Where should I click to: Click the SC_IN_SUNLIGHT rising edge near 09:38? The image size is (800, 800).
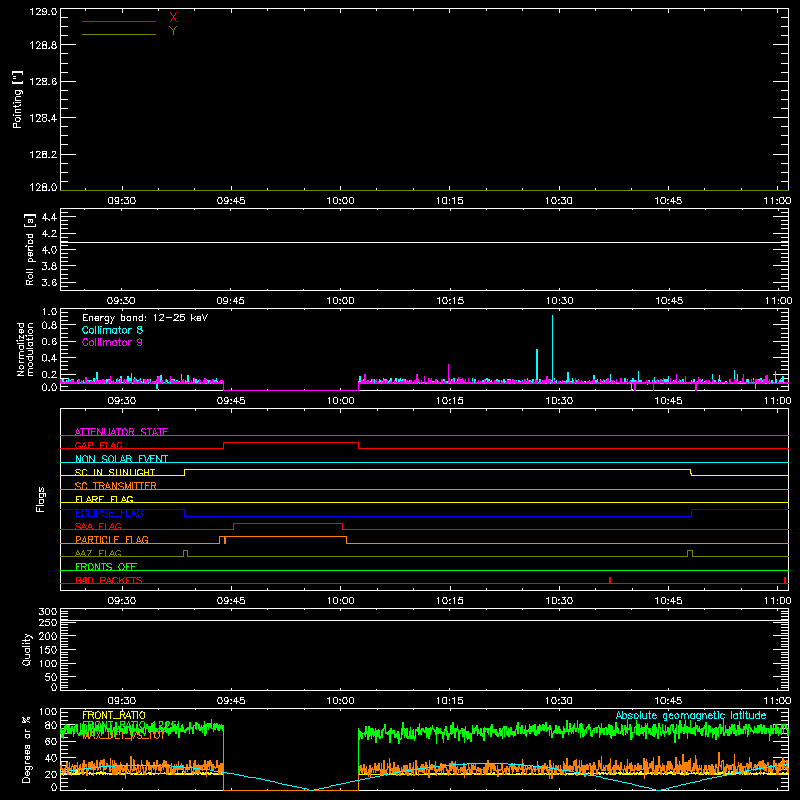pos(185,472)
